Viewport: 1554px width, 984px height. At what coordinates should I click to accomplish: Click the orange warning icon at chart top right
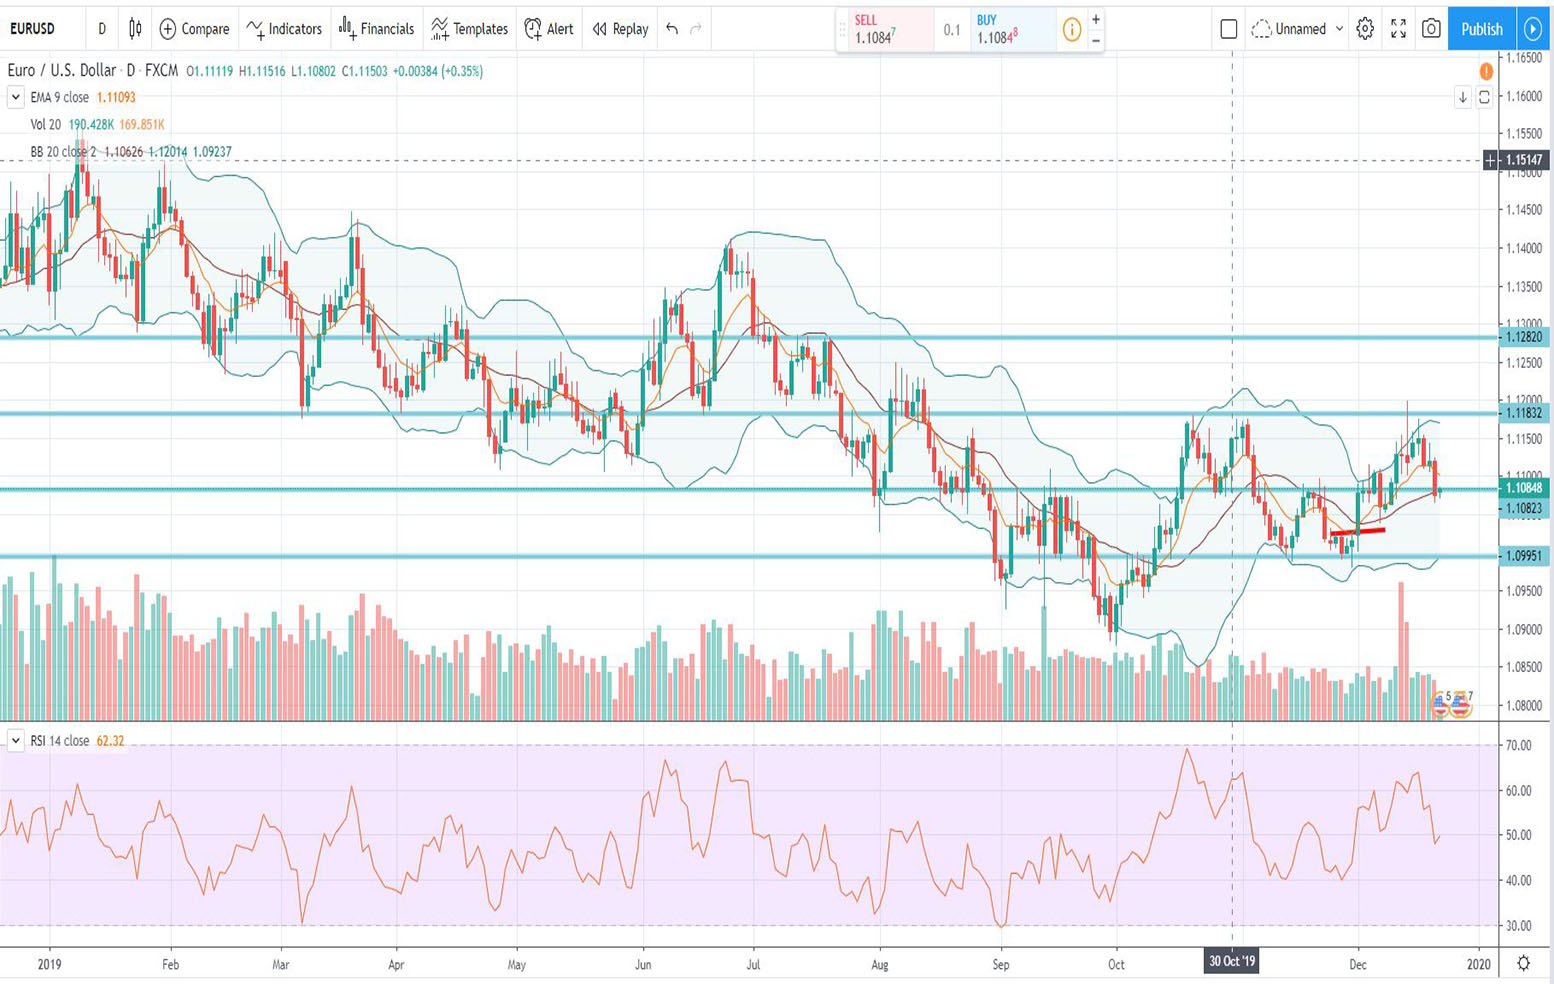point(1486,71)
